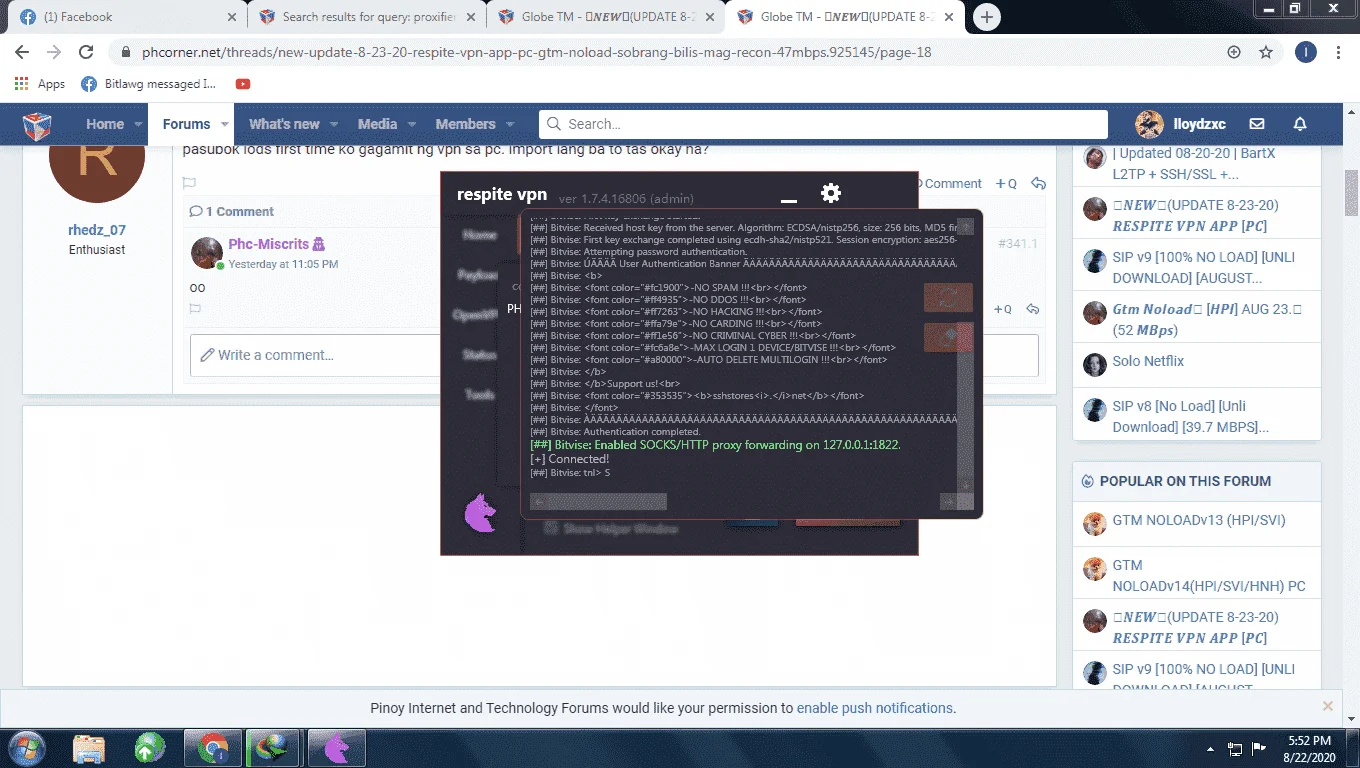This screenshot has width=1360, height=768.
Task: Reload the current page
Action: click(86, 52)
